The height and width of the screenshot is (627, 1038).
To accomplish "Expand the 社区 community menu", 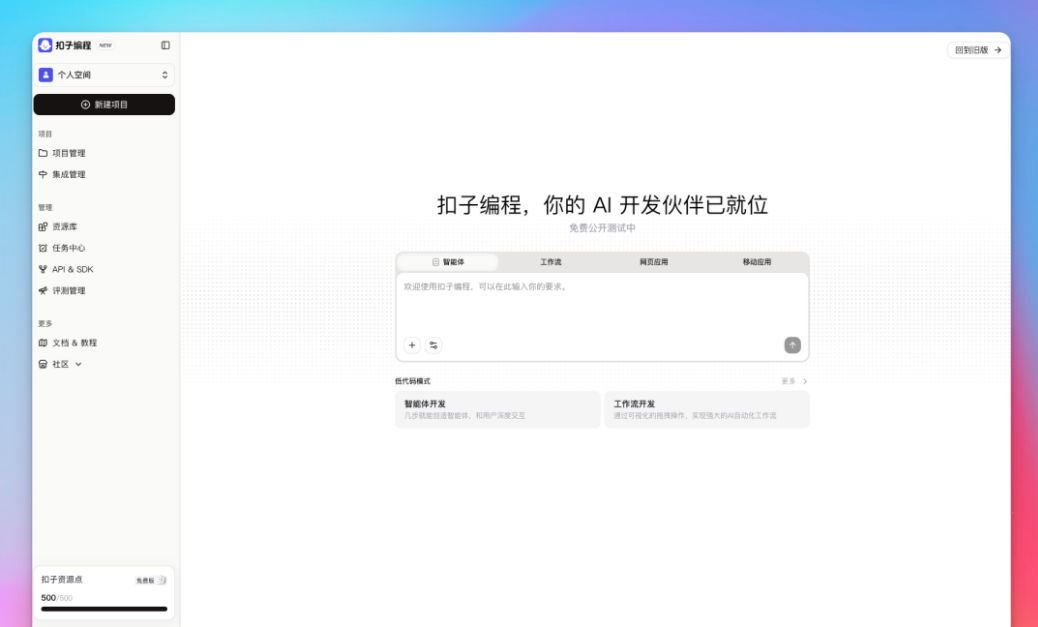I will (60, 363).
